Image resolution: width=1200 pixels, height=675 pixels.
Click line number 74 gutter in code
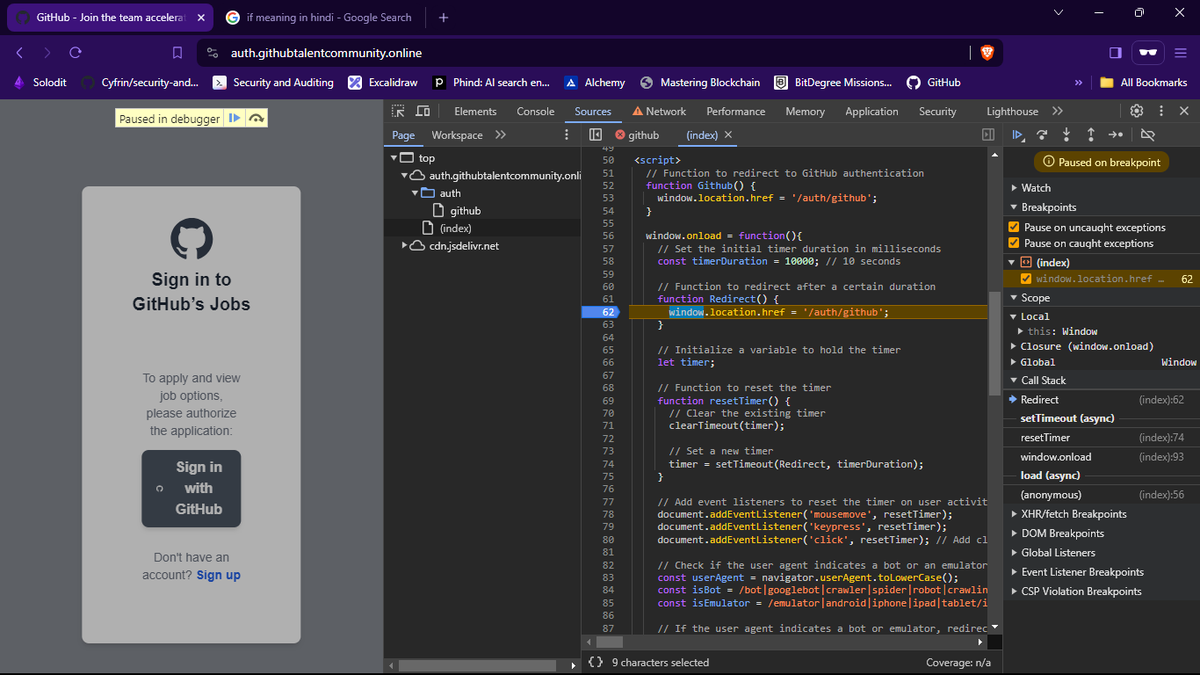[608, 464]
